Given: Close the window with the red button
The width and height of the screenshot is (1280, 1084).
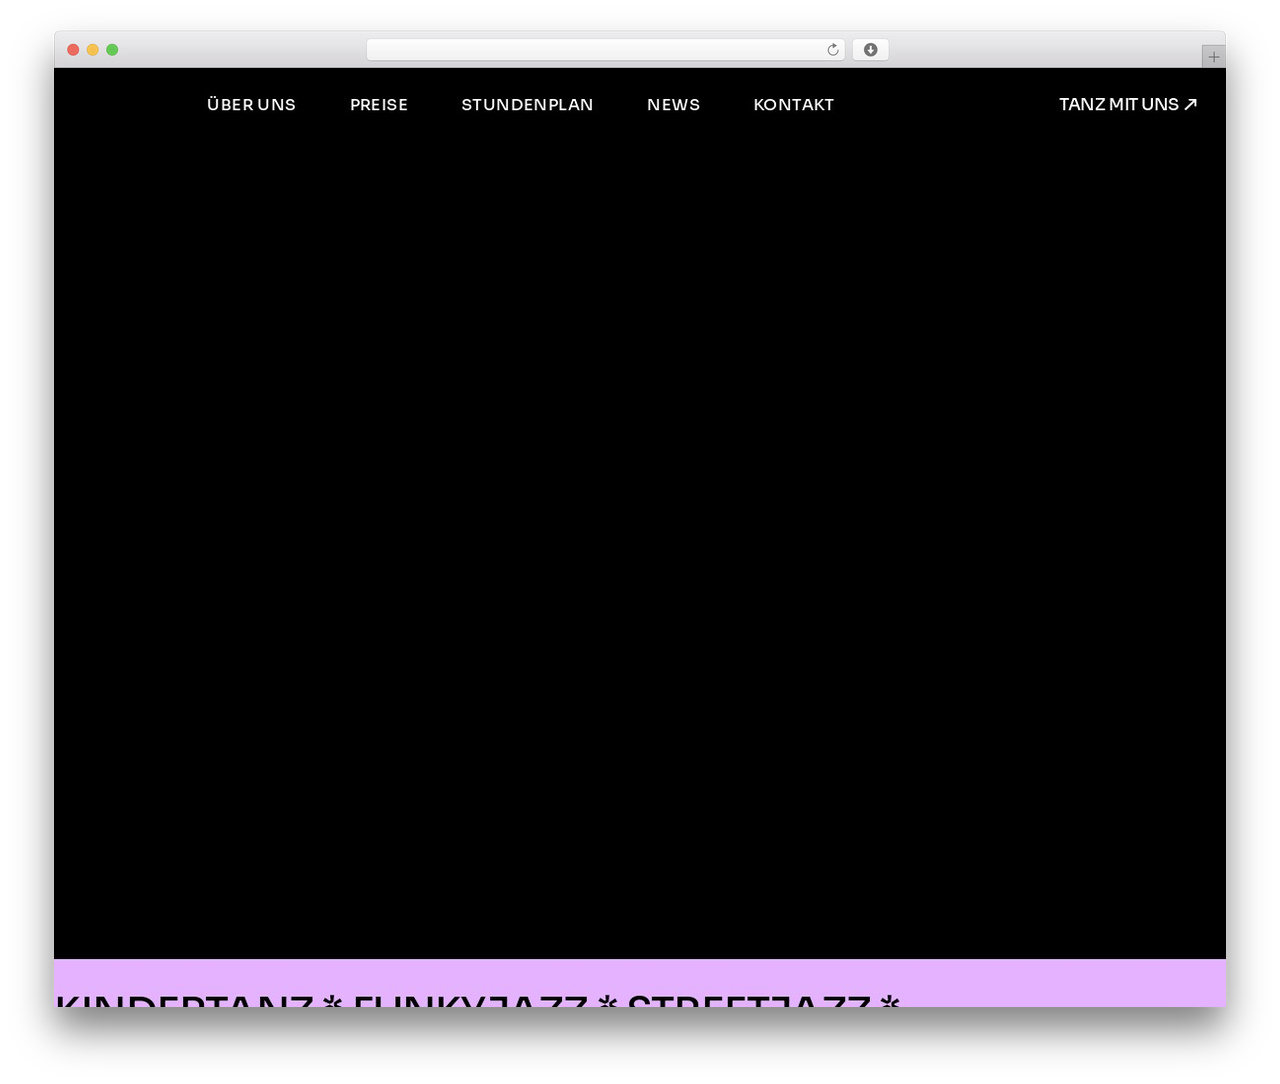Looking at the screenshot, I should [73, 50].
